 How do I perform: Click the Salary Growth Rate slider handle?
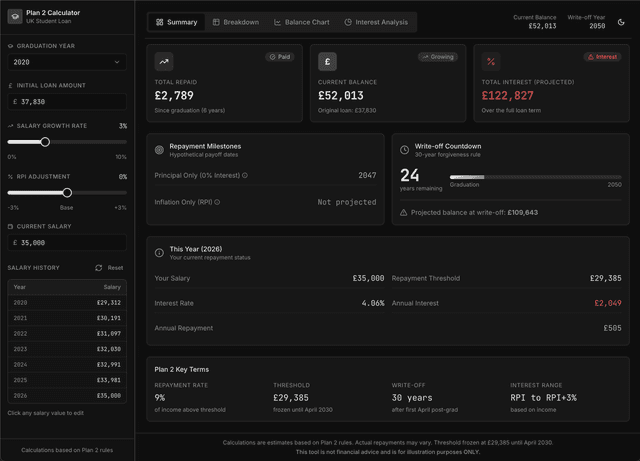tap(45, 142)
